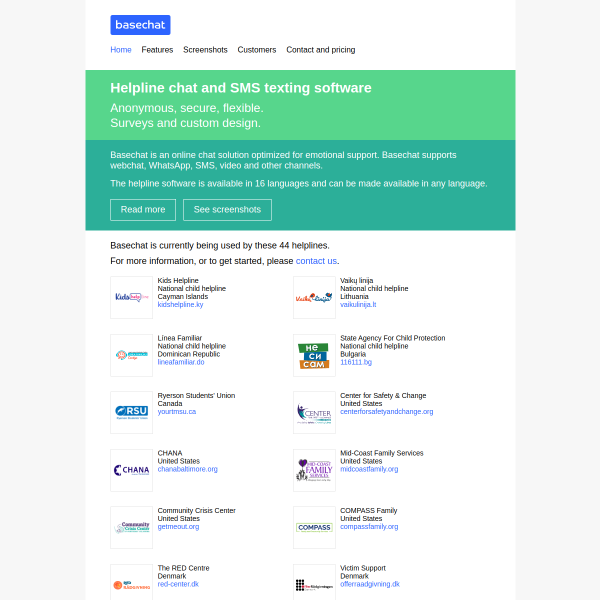Click the Kids Helpline logo
Screen dimensions: 600x600
(131, 297)
